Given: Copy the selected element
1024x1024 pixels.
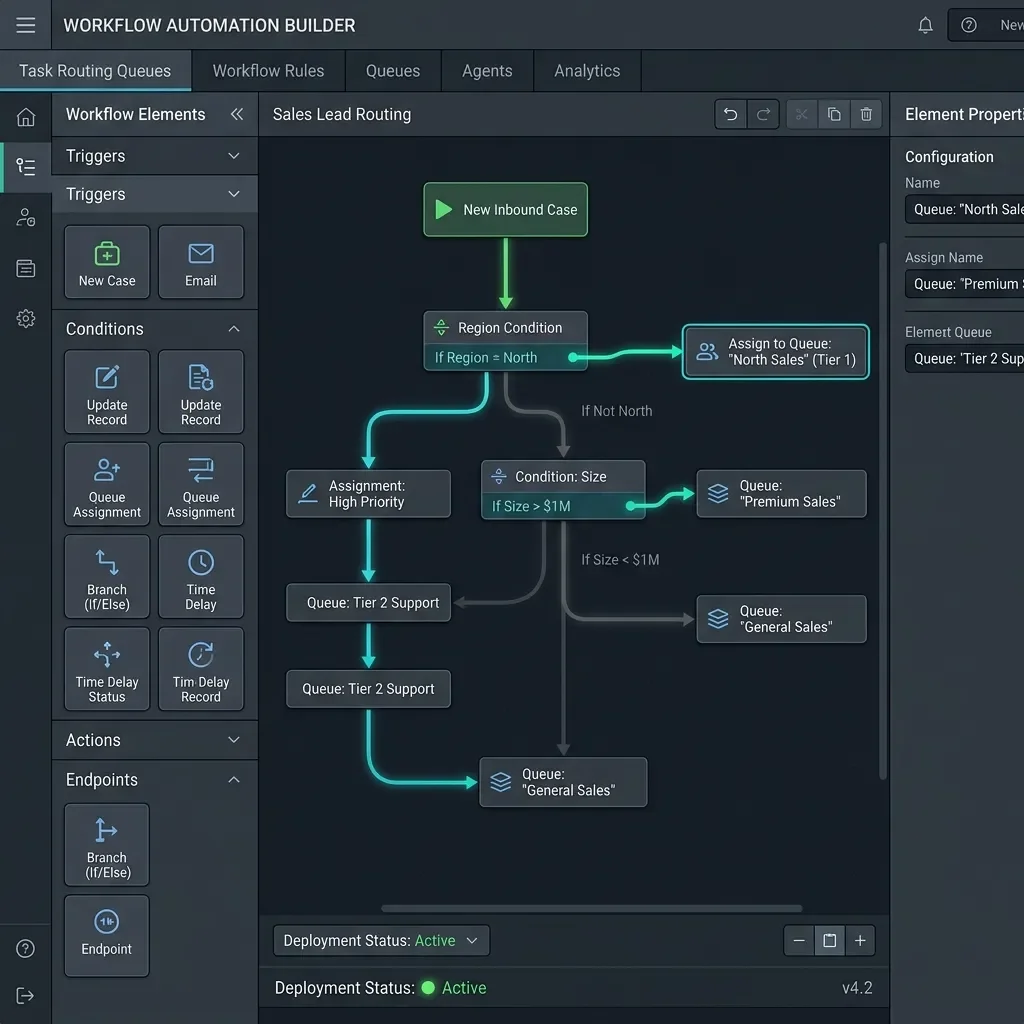Looking at the screenshot, I should [834, 114].
